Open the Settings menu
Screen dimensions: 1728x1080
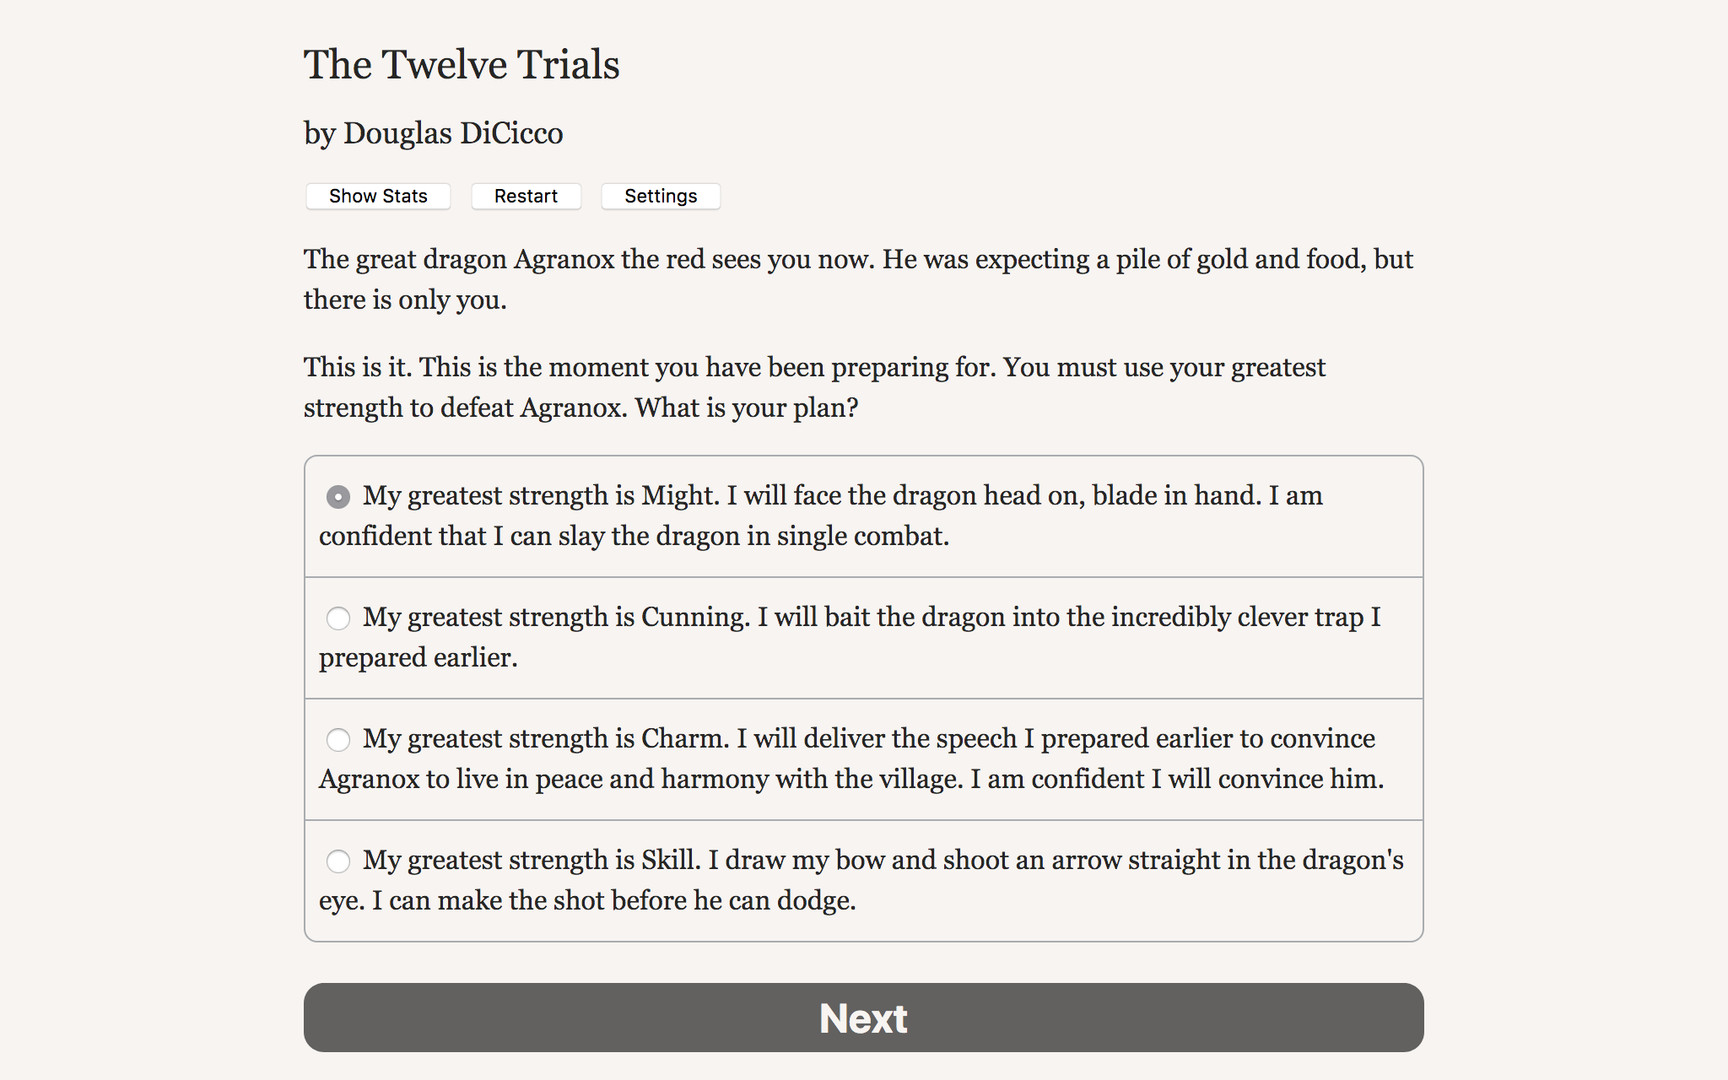coord(660,196)
